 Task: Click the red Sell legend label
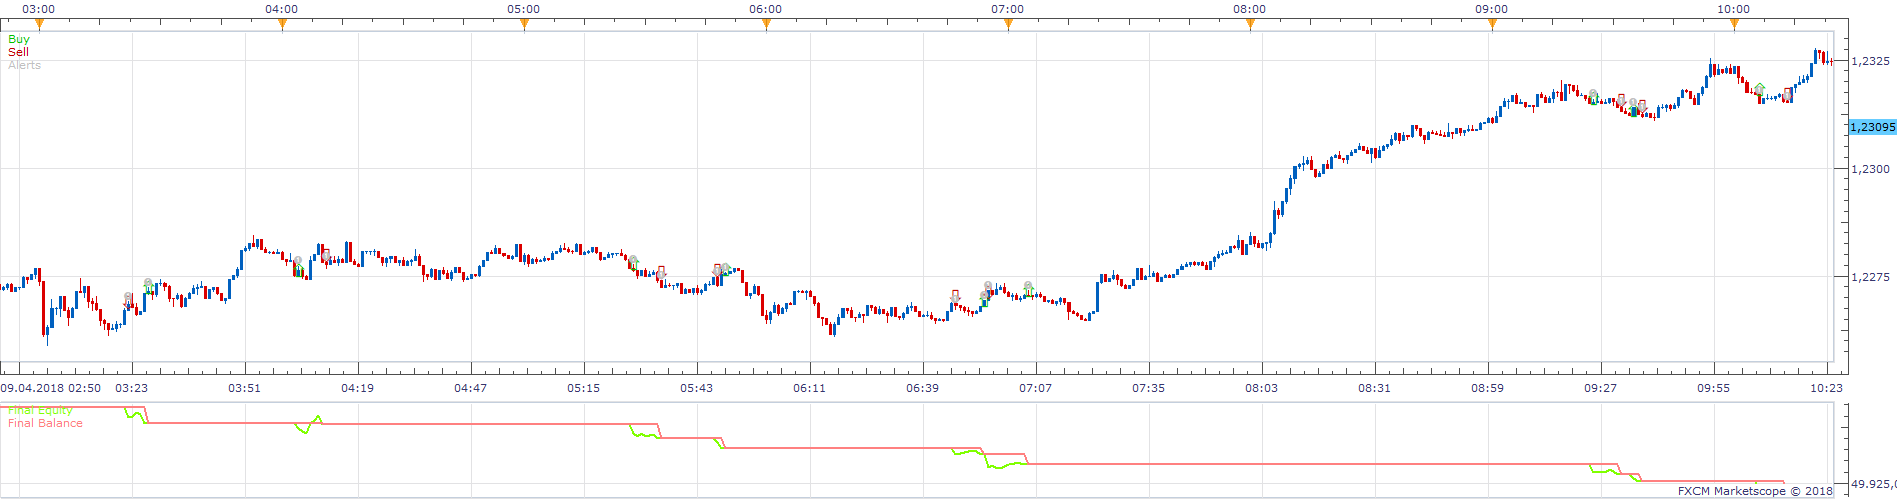click(19, 52)
